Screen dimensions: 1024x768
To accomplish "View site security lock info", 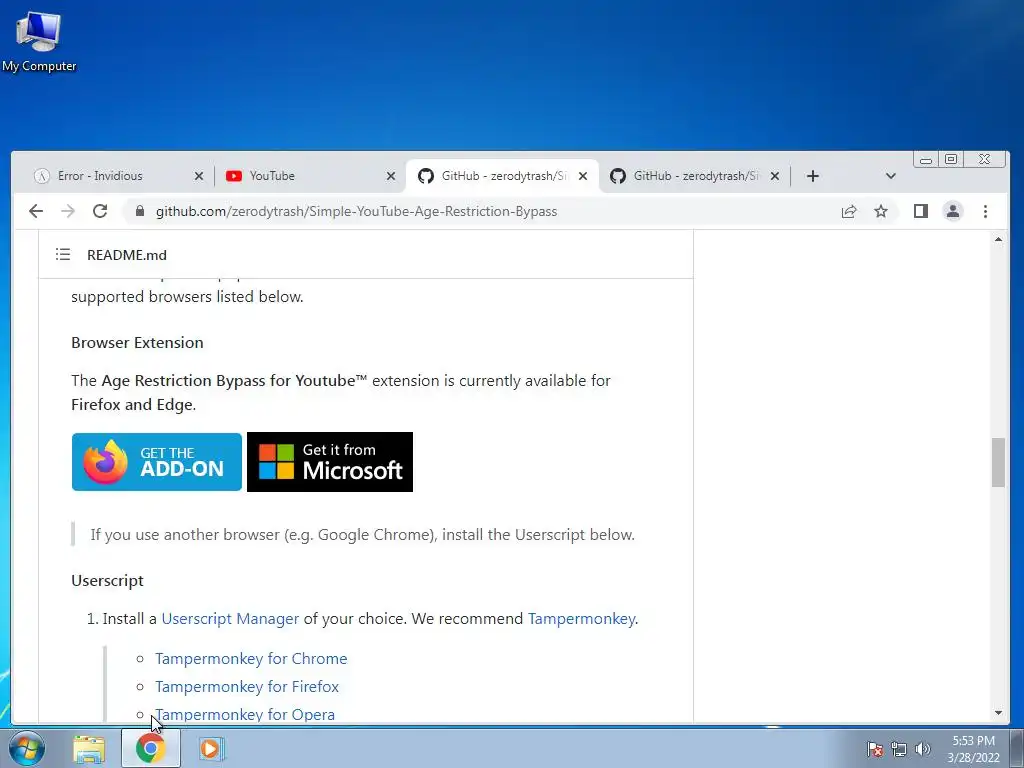I will click(x=139, y=211).
